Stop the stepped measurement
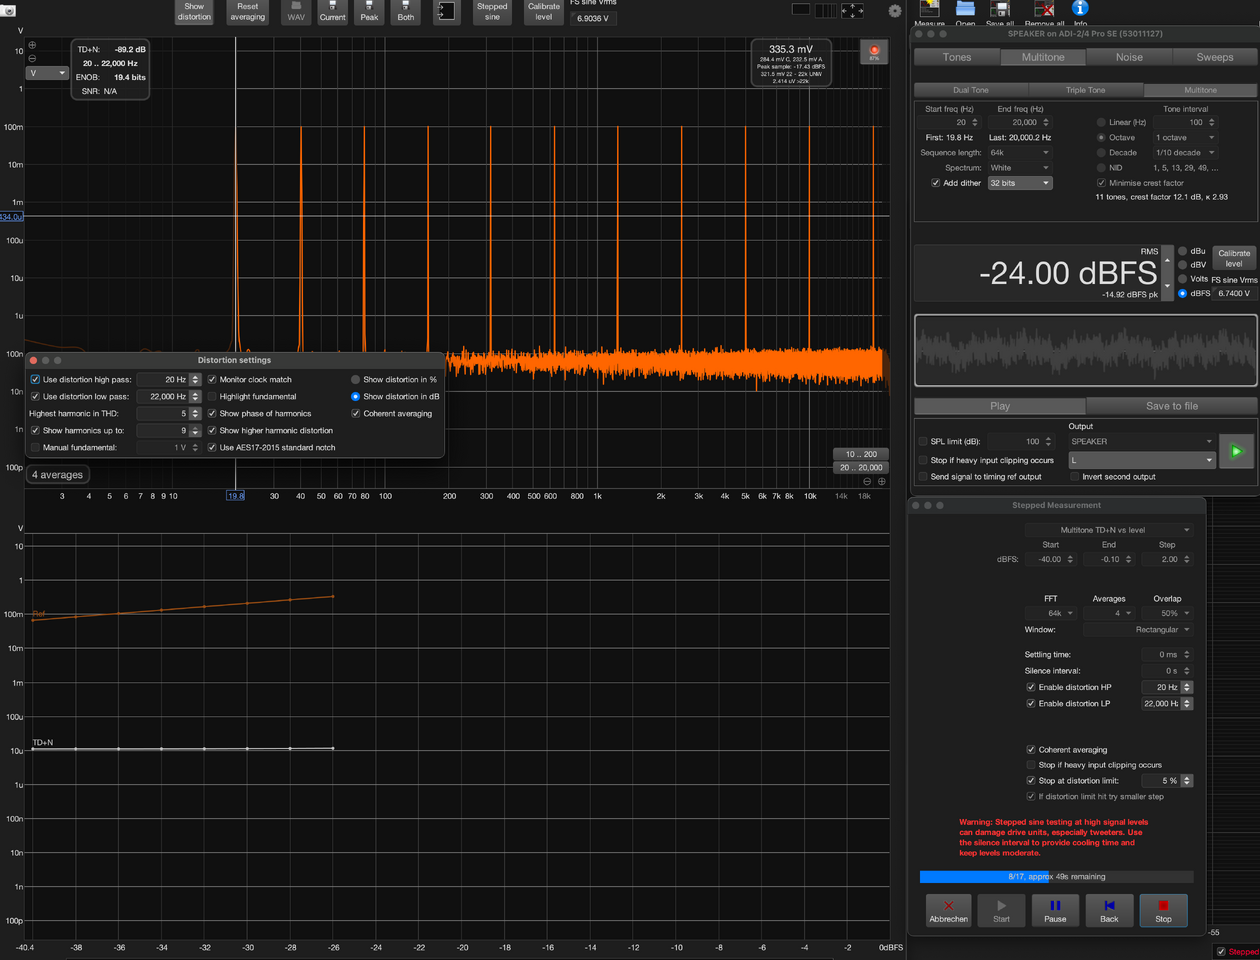 [1163, 910]
